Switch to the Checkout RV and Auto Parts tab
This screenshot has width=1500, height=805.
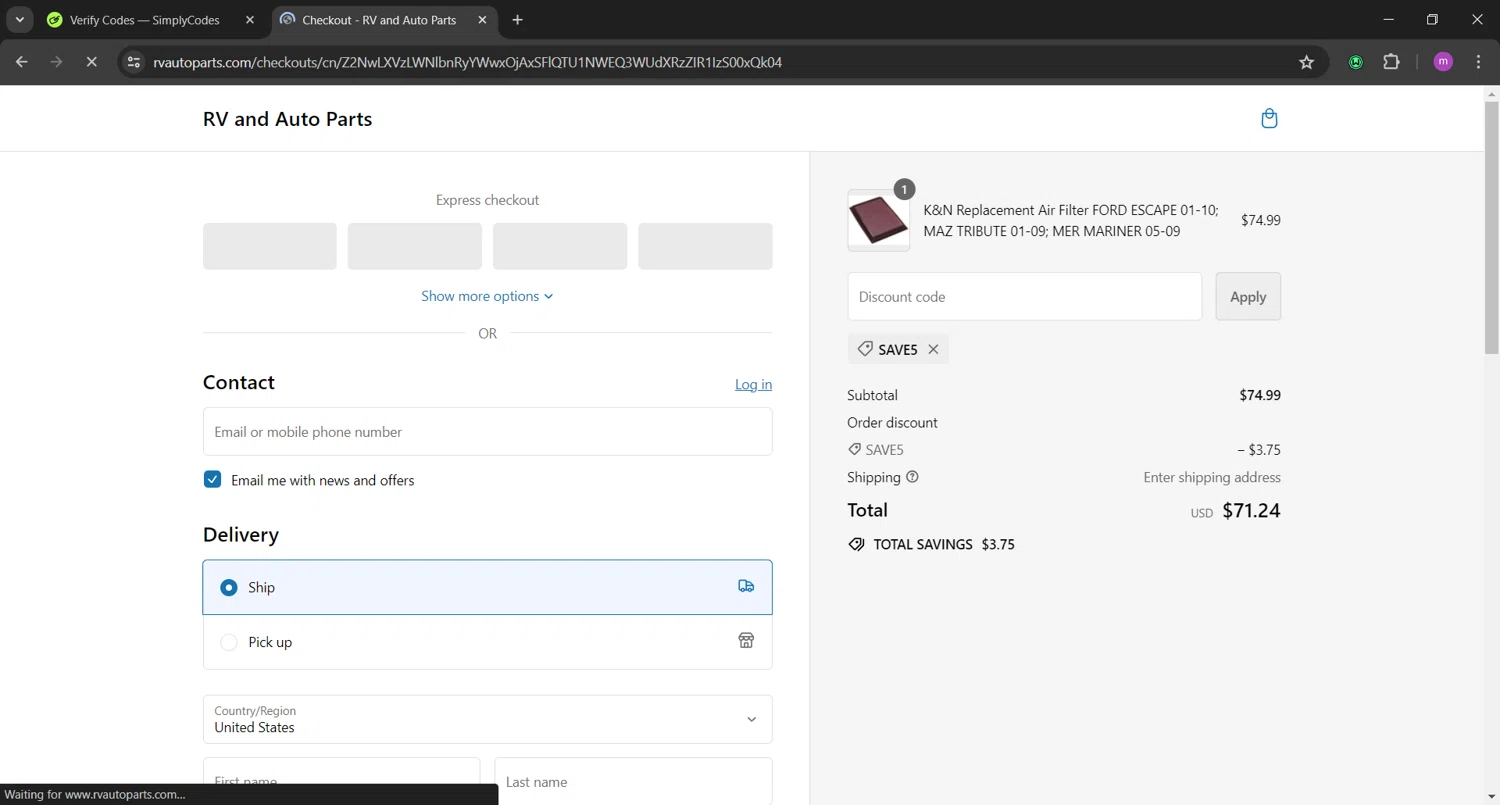tap(379, 20)
